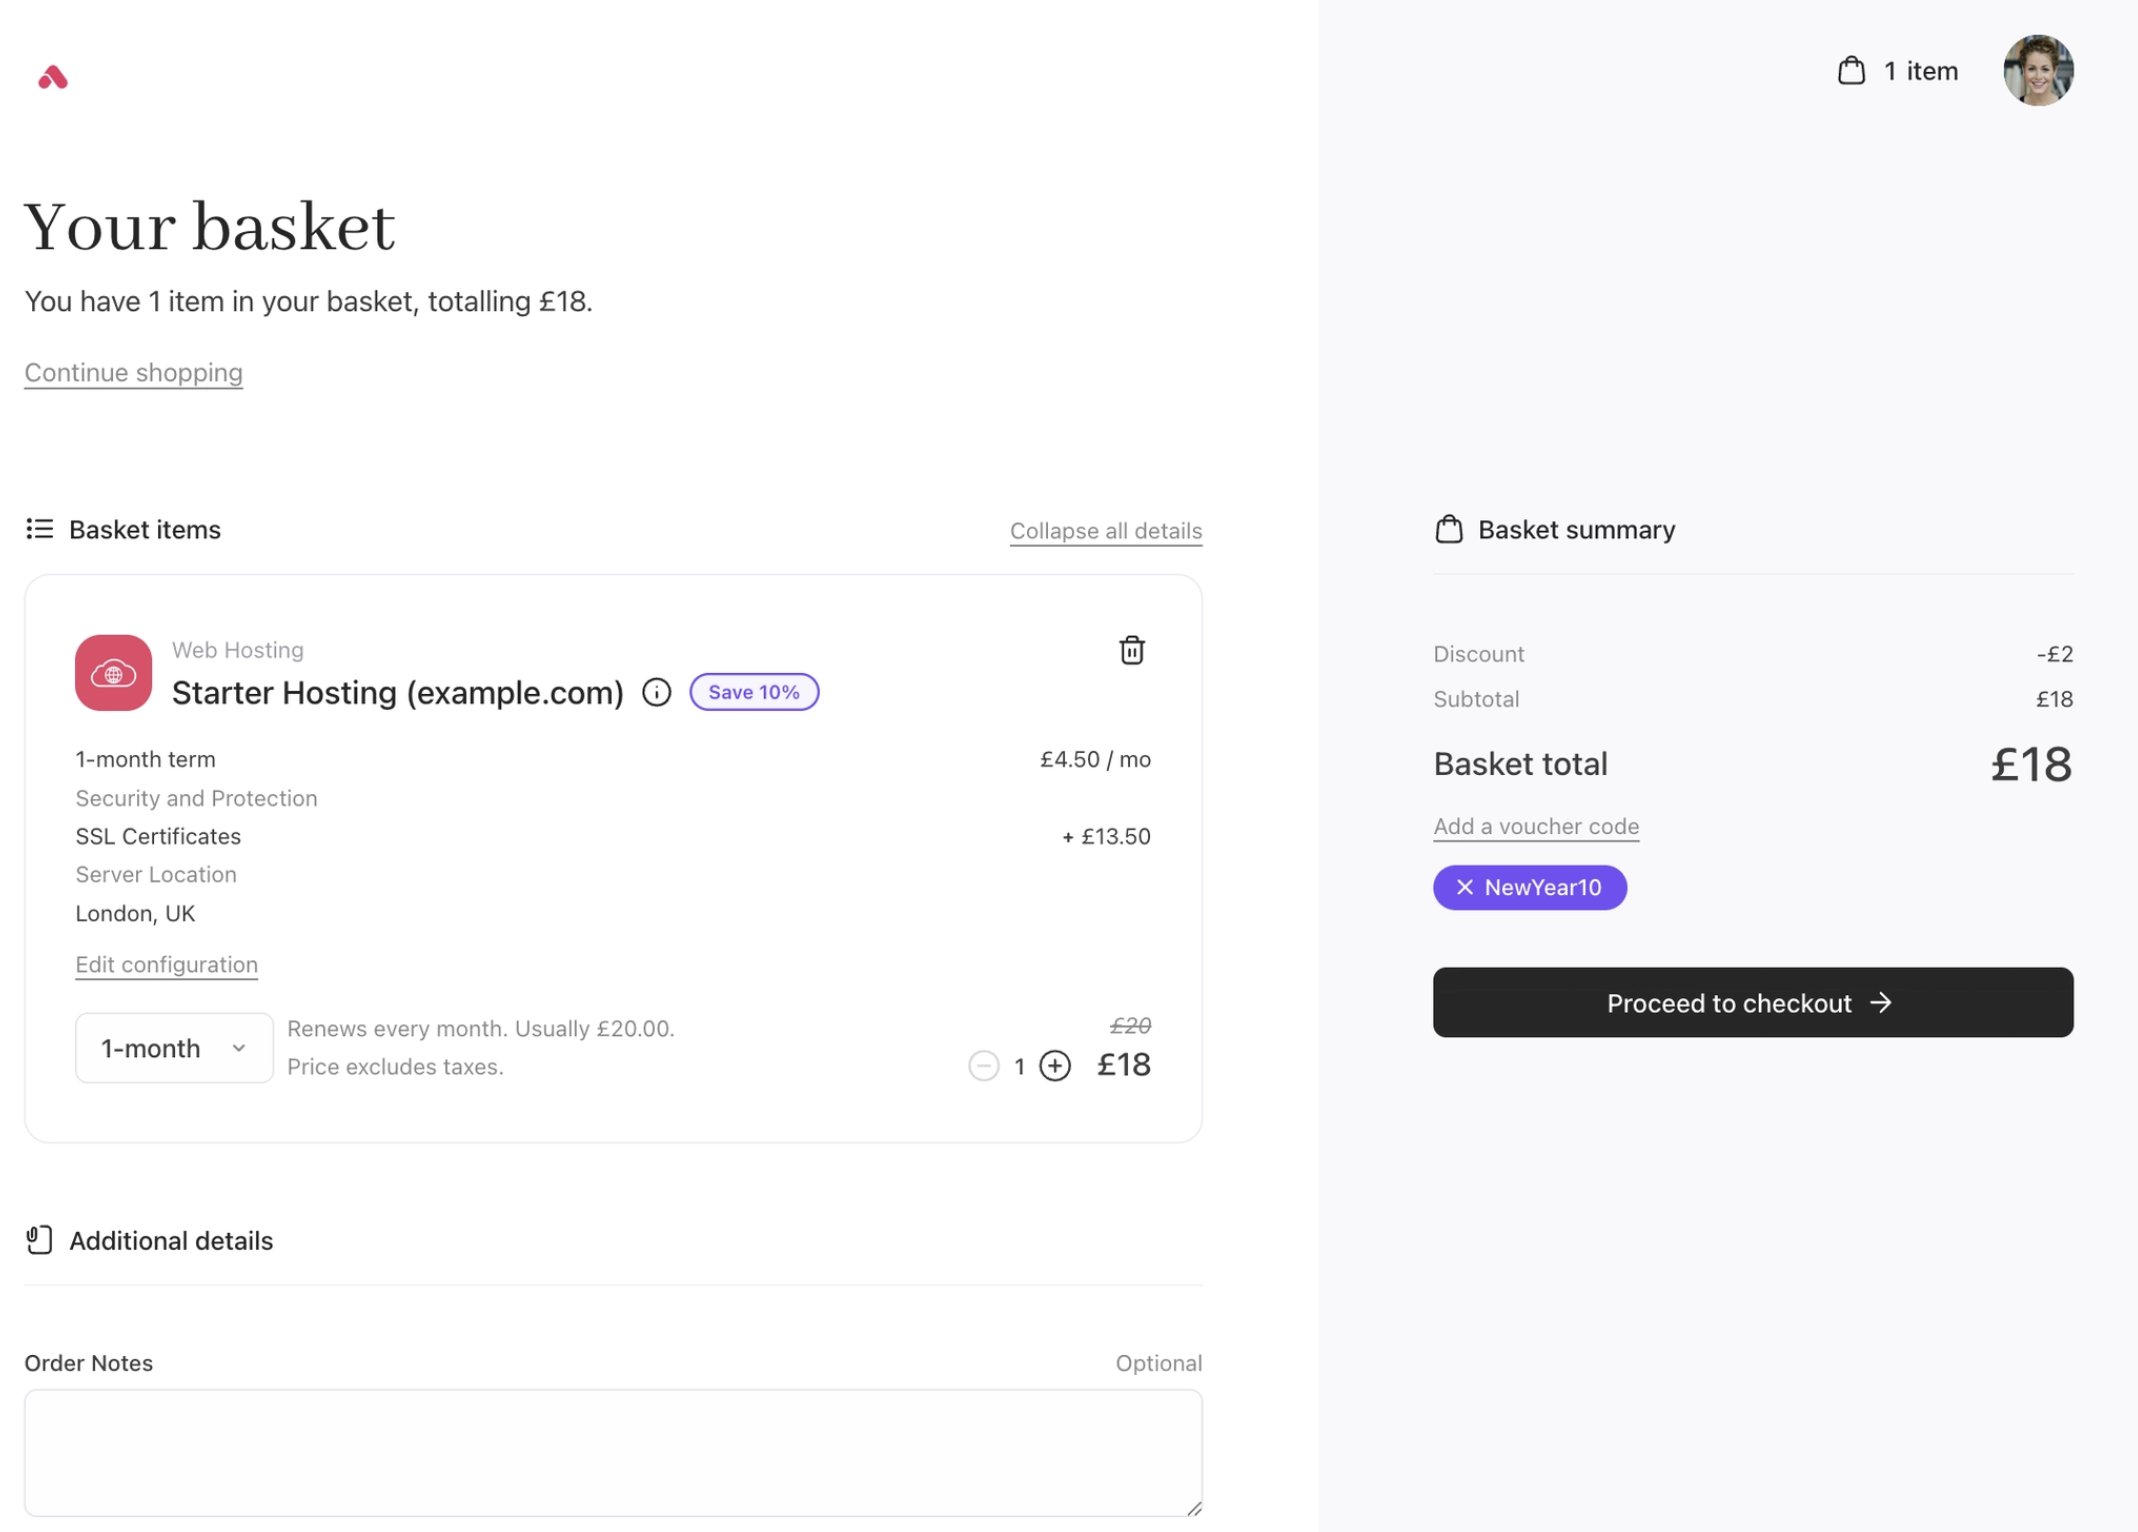Click Continue shopping link
This screenshot has height=1532, width=2138.
133,373
